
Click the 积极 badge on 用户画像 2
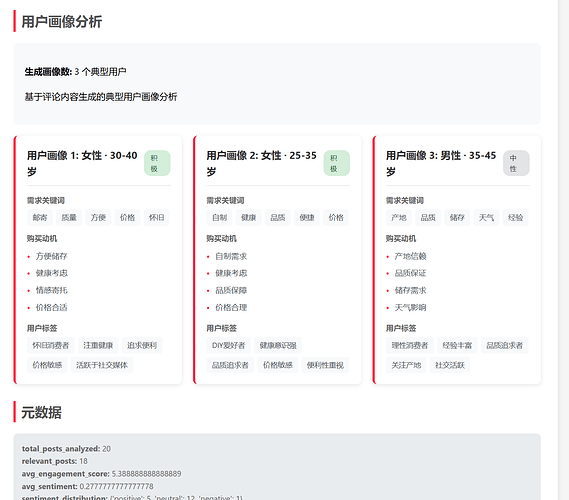(x=337, y=163)
